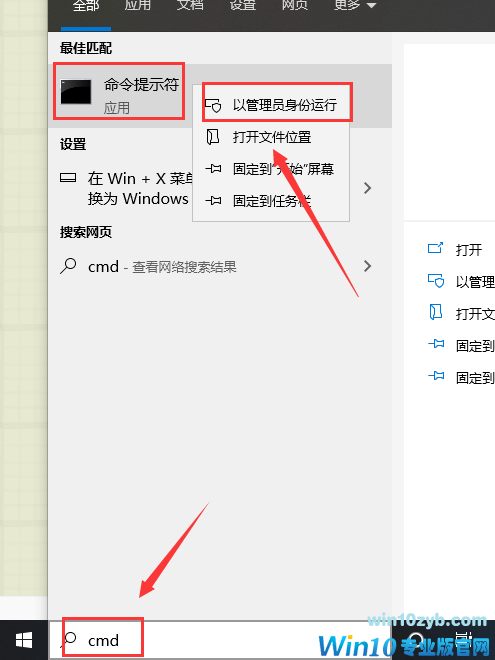Expand the Win + X settings result chevron
Screen dimensions: 495x660
[367, 188]
